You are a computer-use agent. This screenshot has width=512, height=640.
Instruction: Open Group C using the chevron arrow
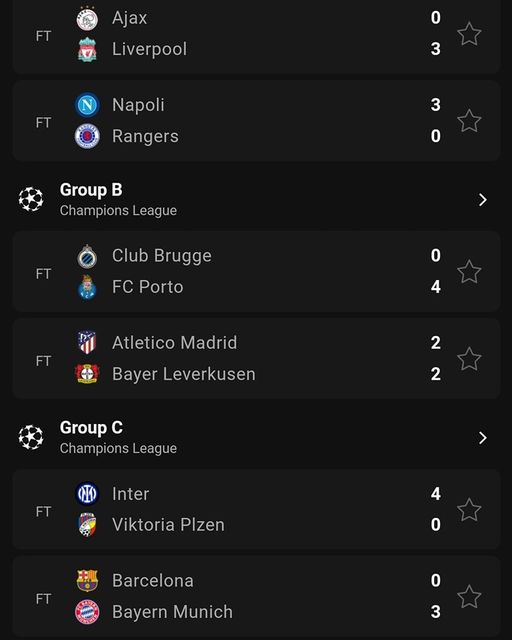click(483, 438)
